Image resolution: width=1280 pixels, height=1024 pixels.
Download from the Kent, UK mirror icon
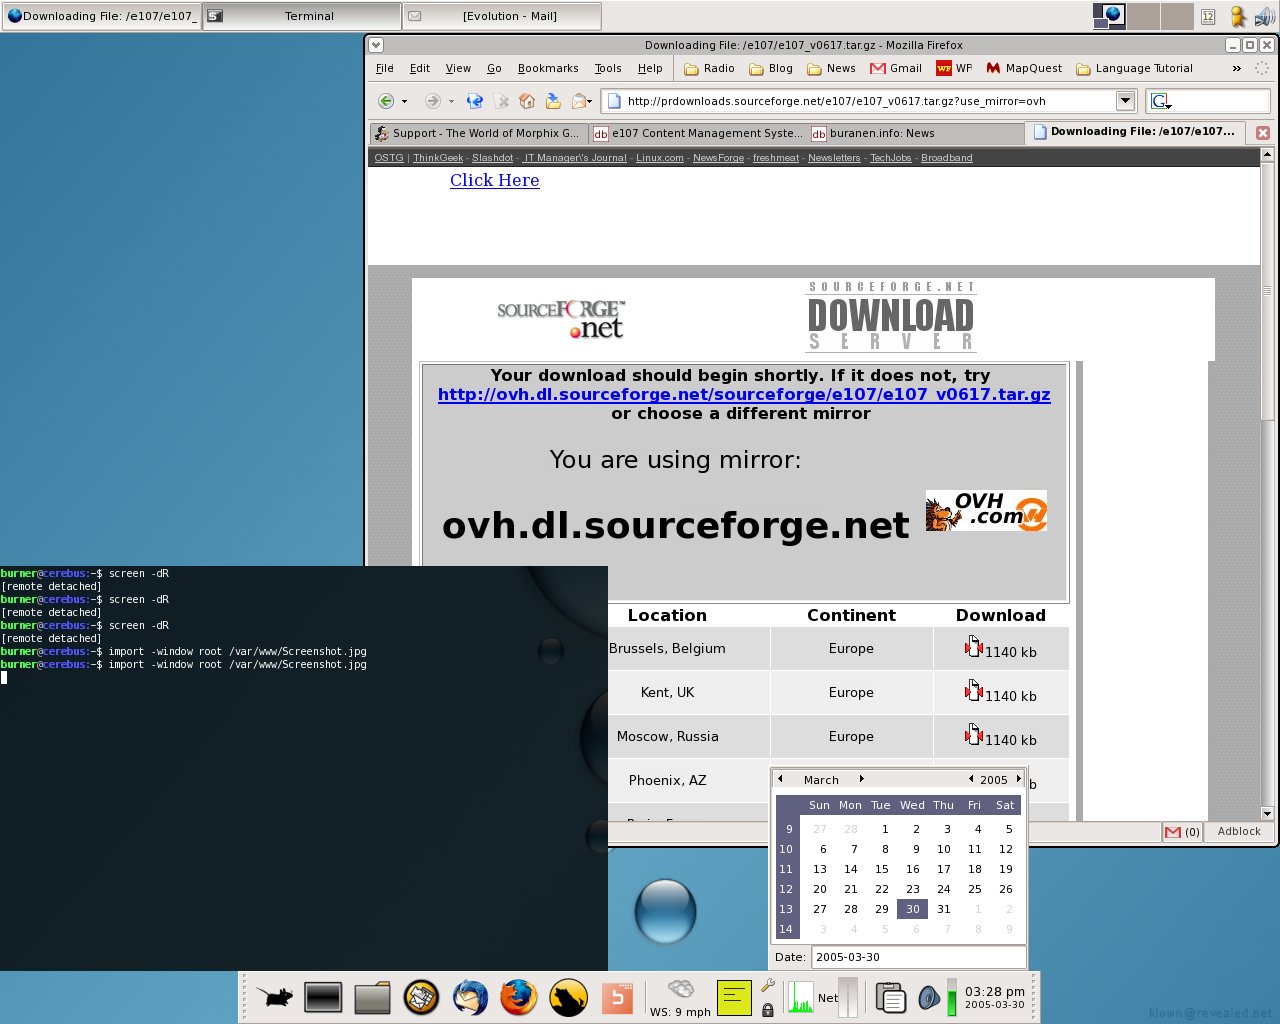[974, 691]
